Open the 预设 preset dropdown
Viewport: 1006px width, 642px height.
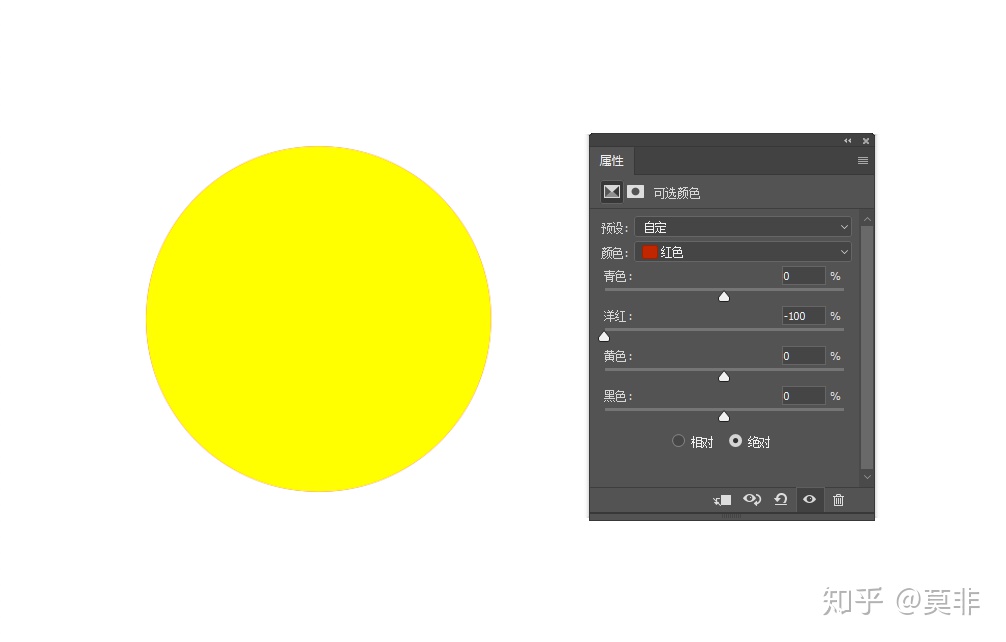click(743, 227)
